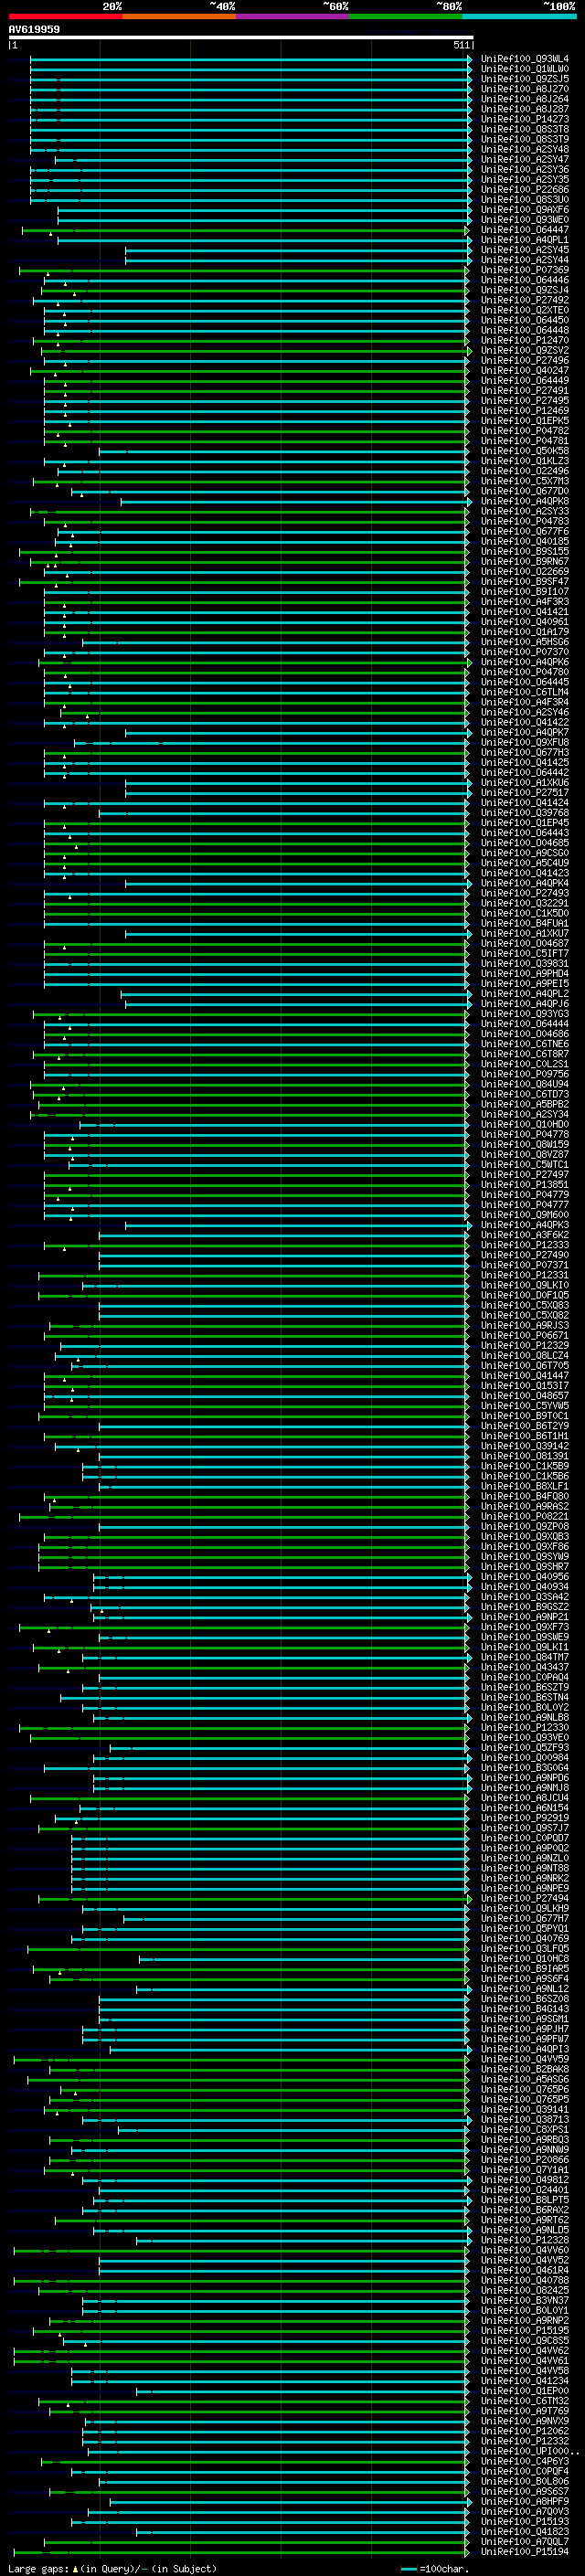Click label UniRef100_Q9ZSJ4
The image size is (585, 2576).
524,290
